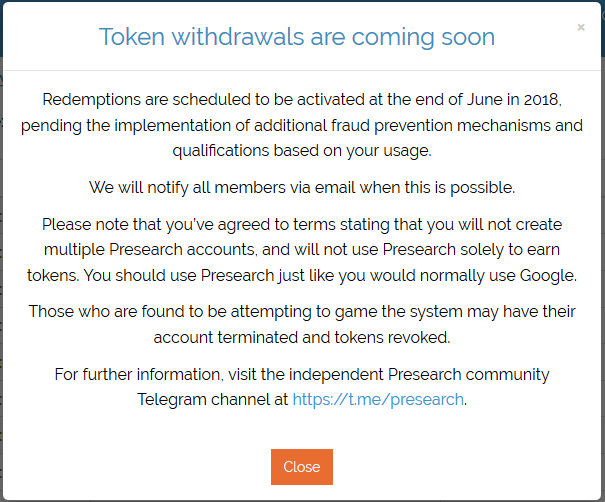Dismiss the modal with the × icon

(x=581, y=27)
